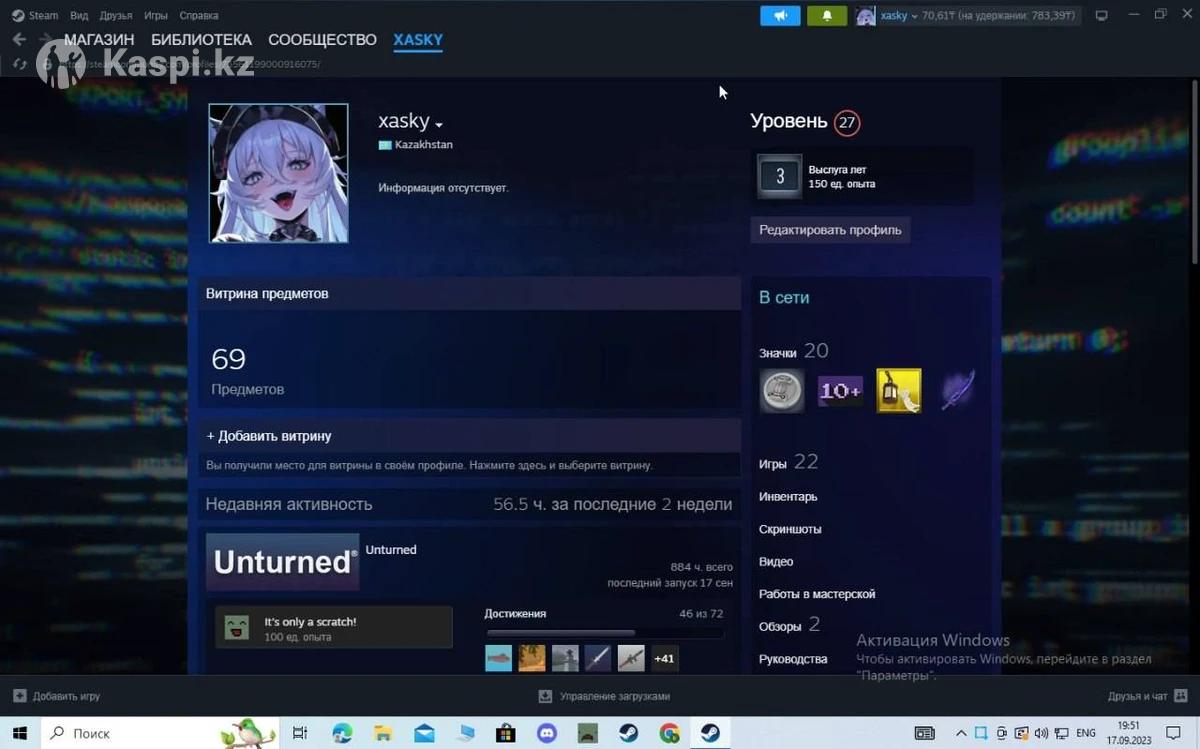Click the fish achievement icon

(498, 658)
